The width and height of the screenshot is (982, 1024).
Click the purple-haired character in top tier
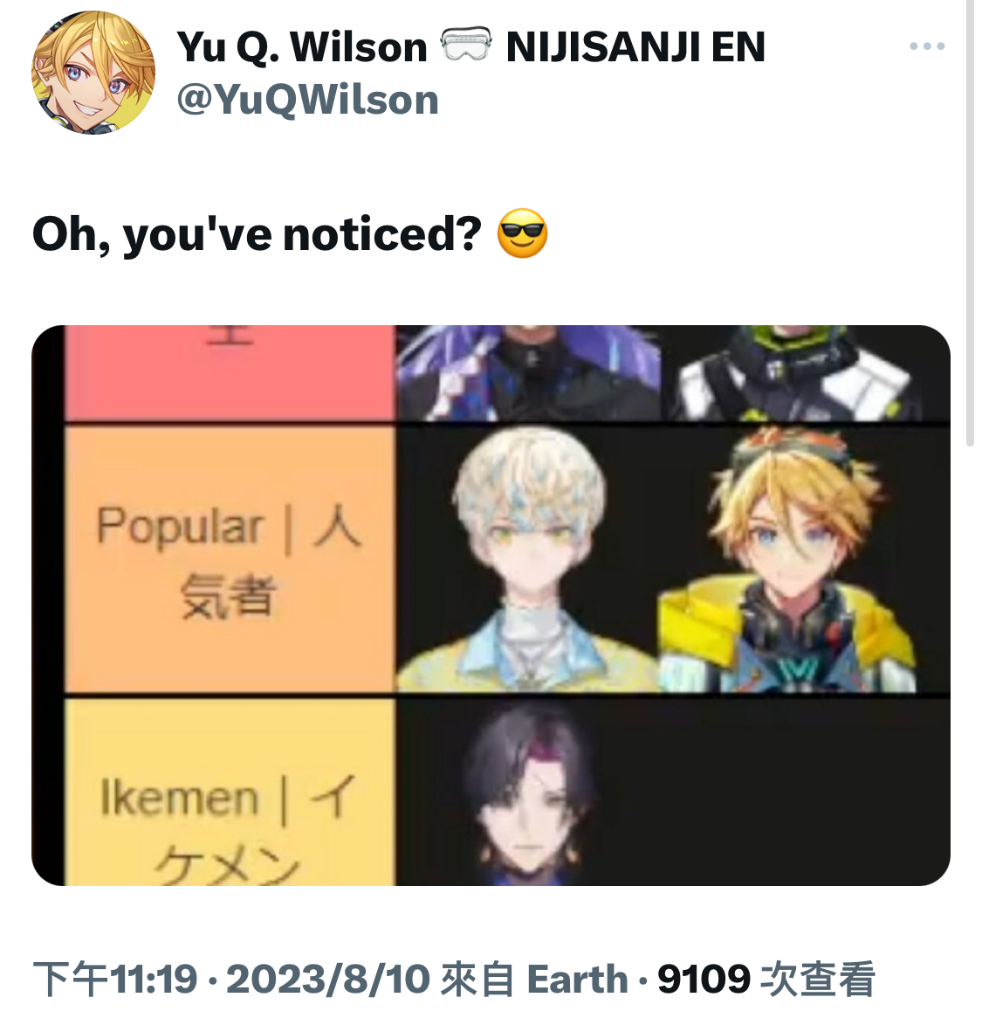(x=528, y=372)
